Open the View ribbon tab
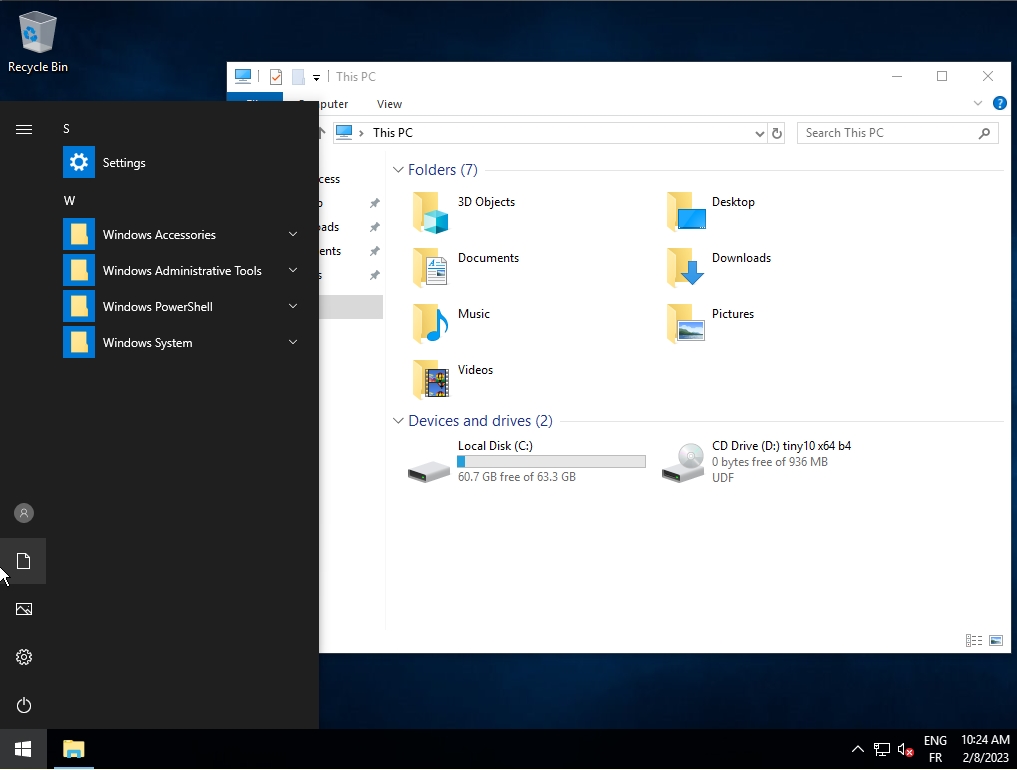Screen dimensions: 1017x770 (389, 104)
